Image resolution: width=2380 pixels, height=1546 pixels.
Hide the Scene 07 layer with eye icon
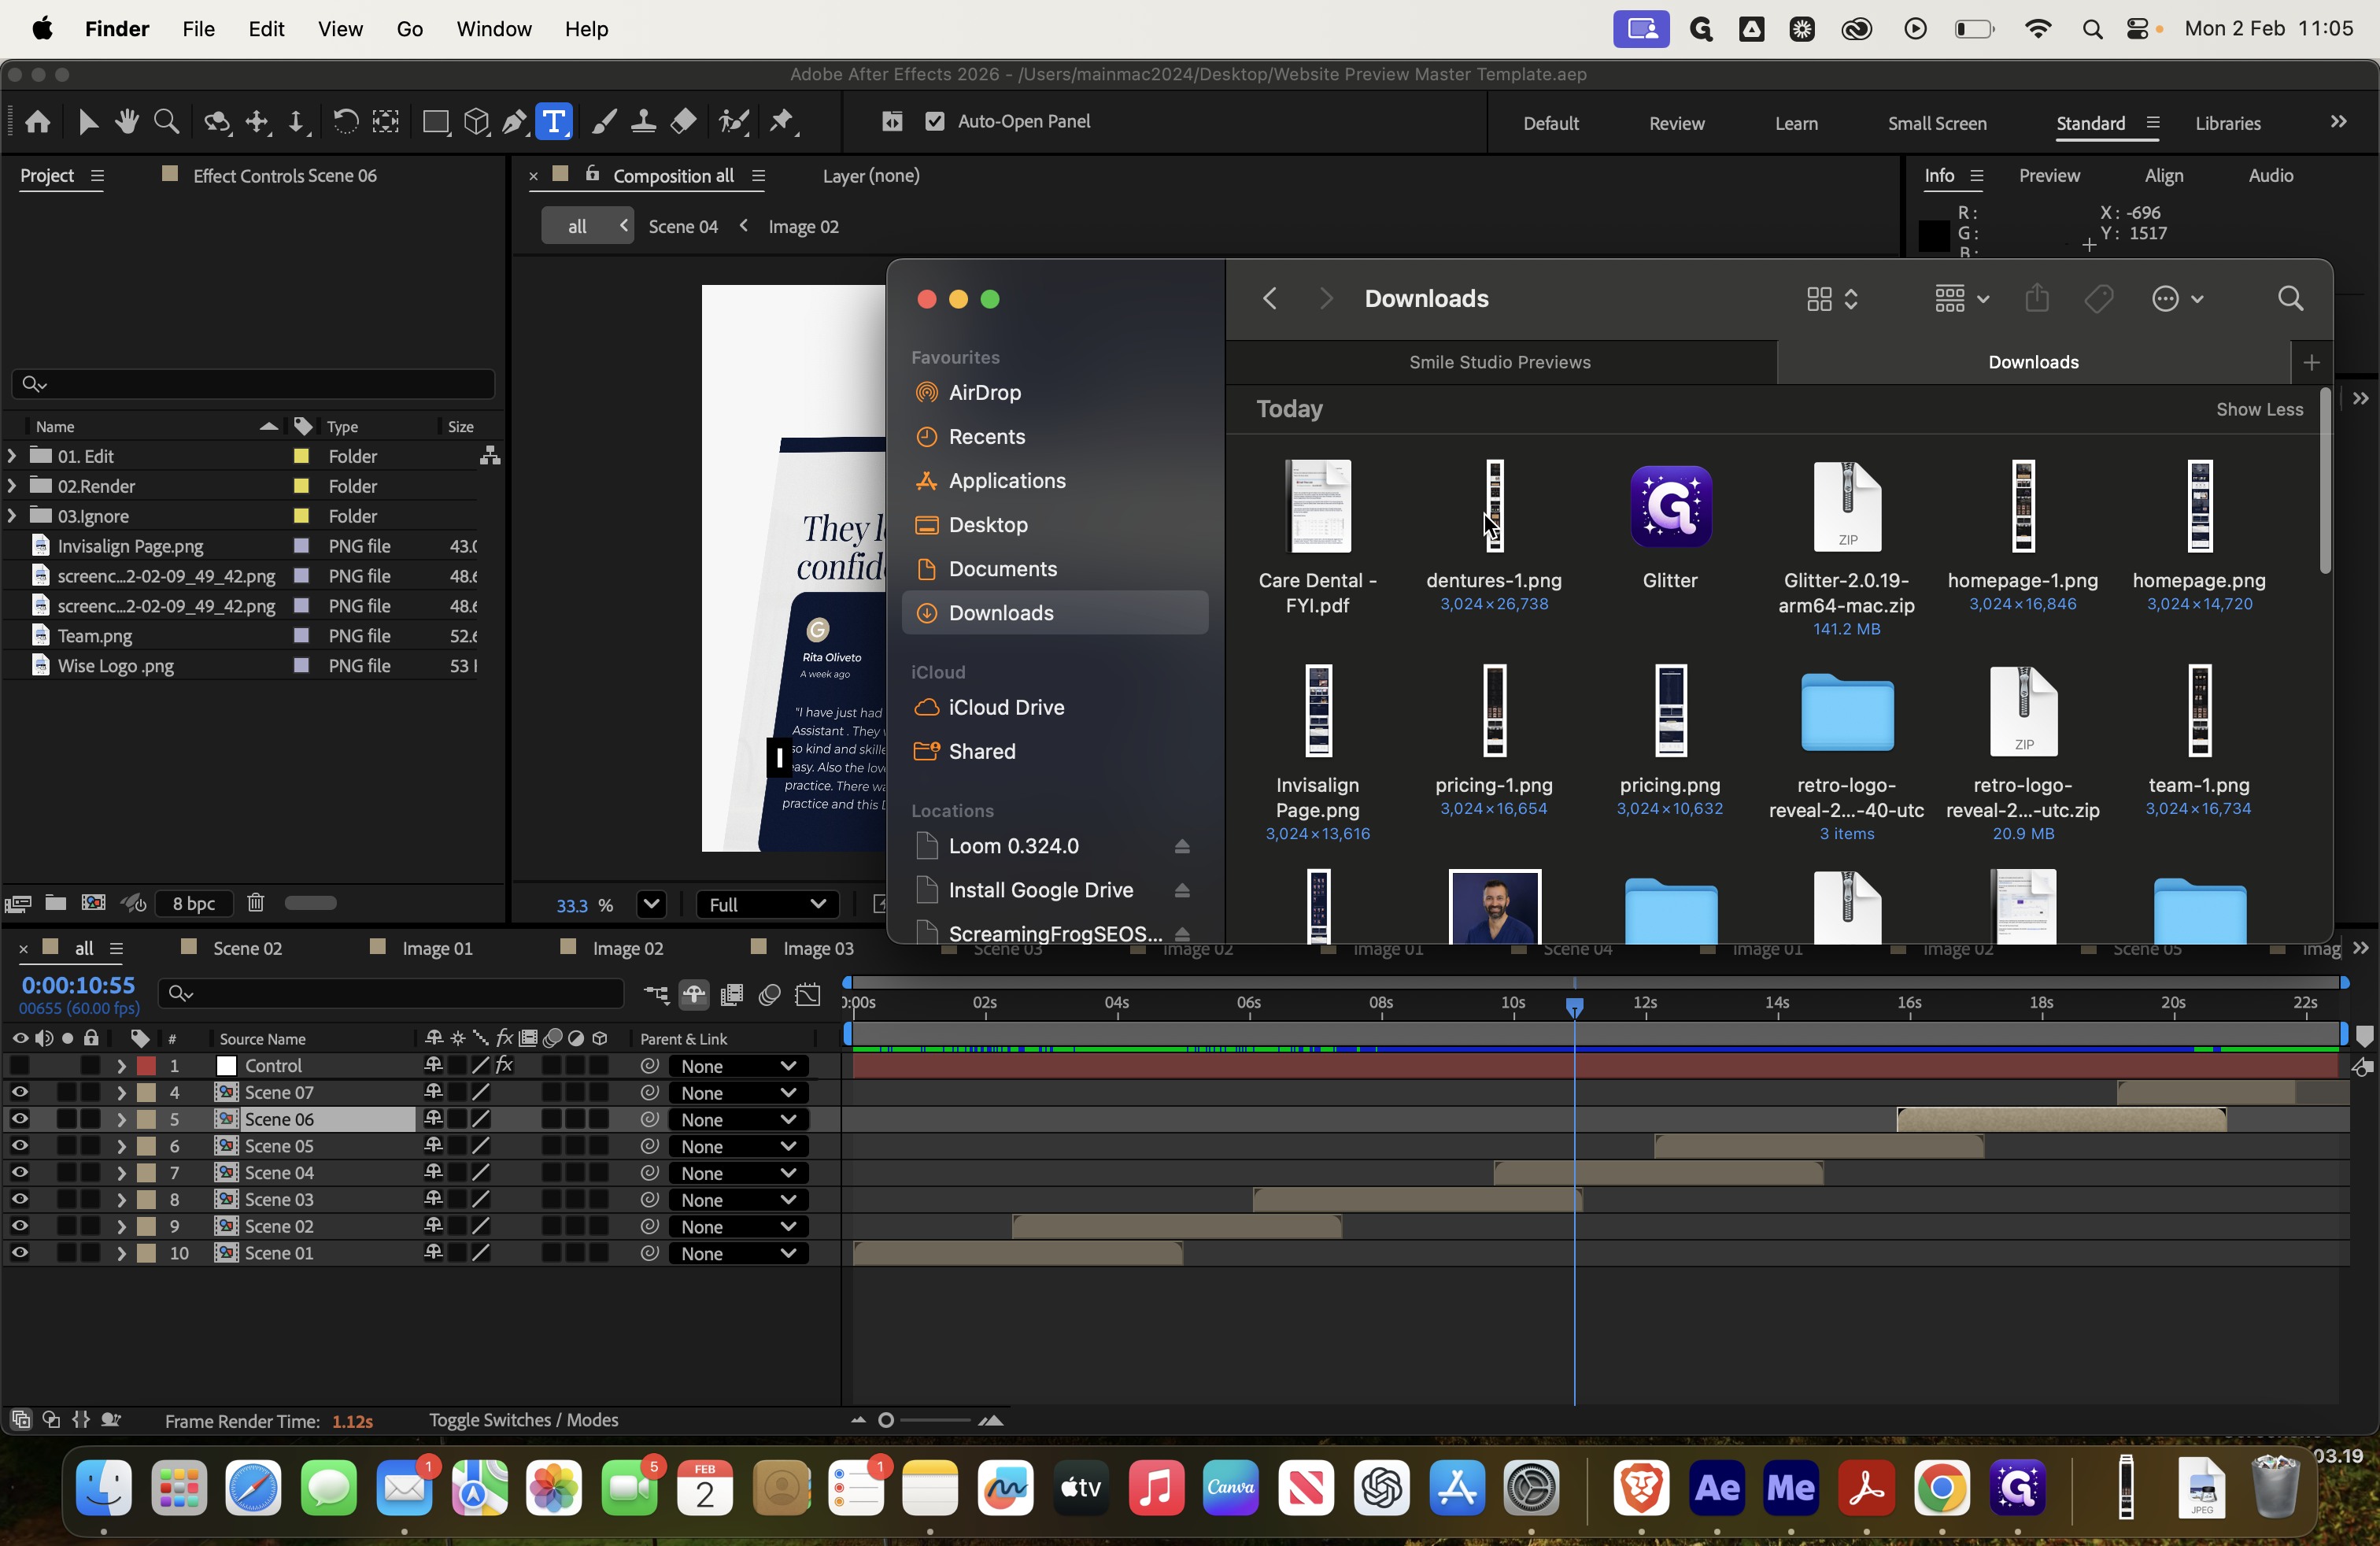[x=20, y=1093]
